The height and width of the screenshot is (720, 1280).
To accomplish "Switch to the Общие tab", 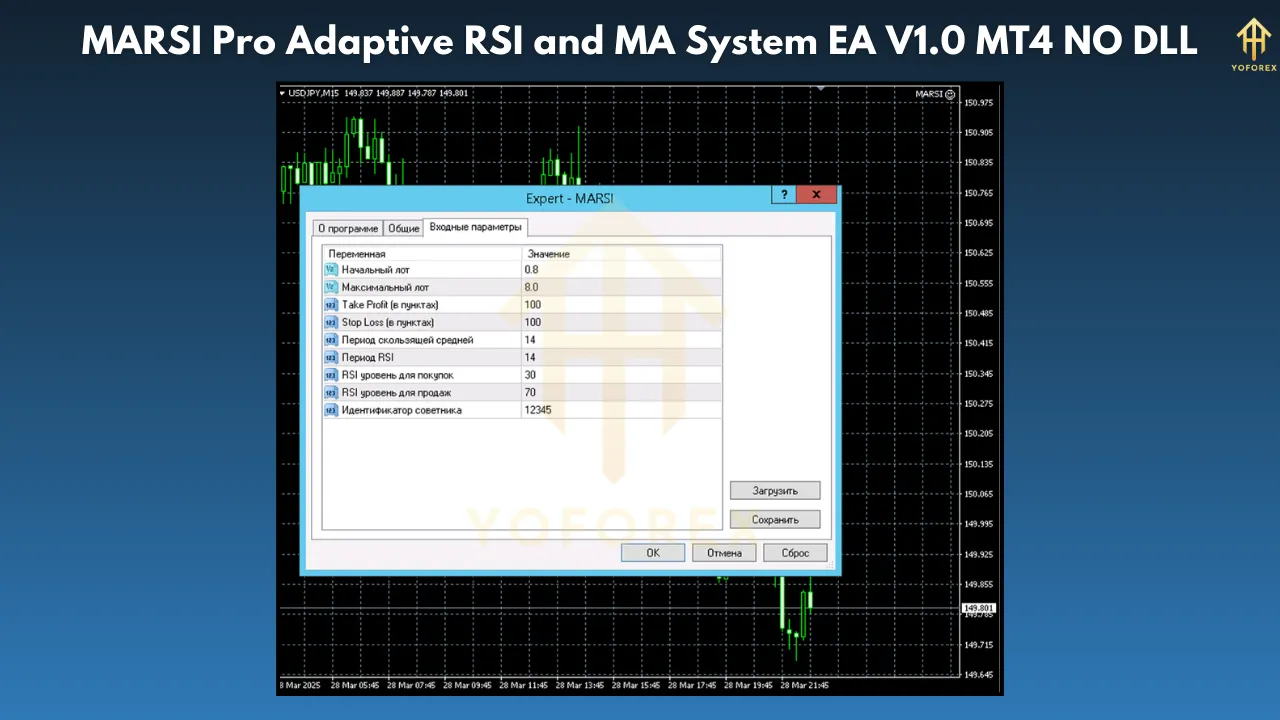I will [x=403, y=228].
